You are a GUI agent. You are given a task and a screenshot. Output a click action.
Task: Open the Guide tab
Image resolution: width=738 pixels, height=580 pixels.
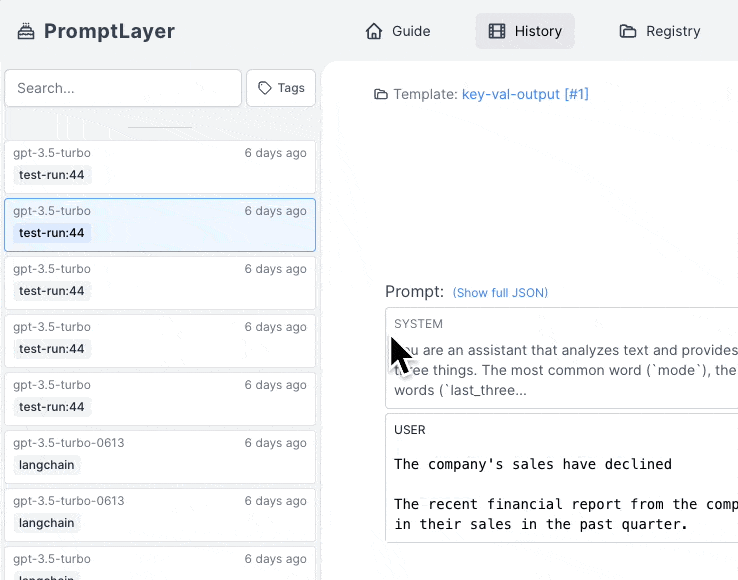point(398,31)
